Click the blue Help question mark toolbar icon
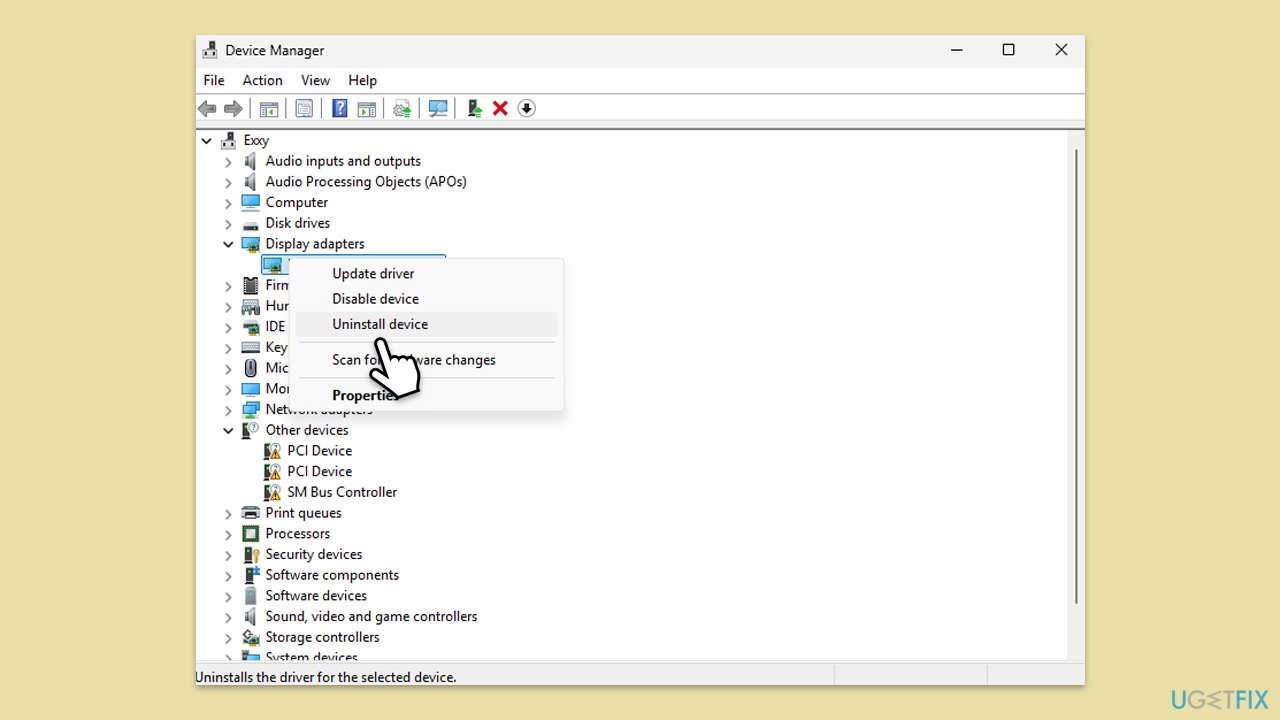 (340, 108)
